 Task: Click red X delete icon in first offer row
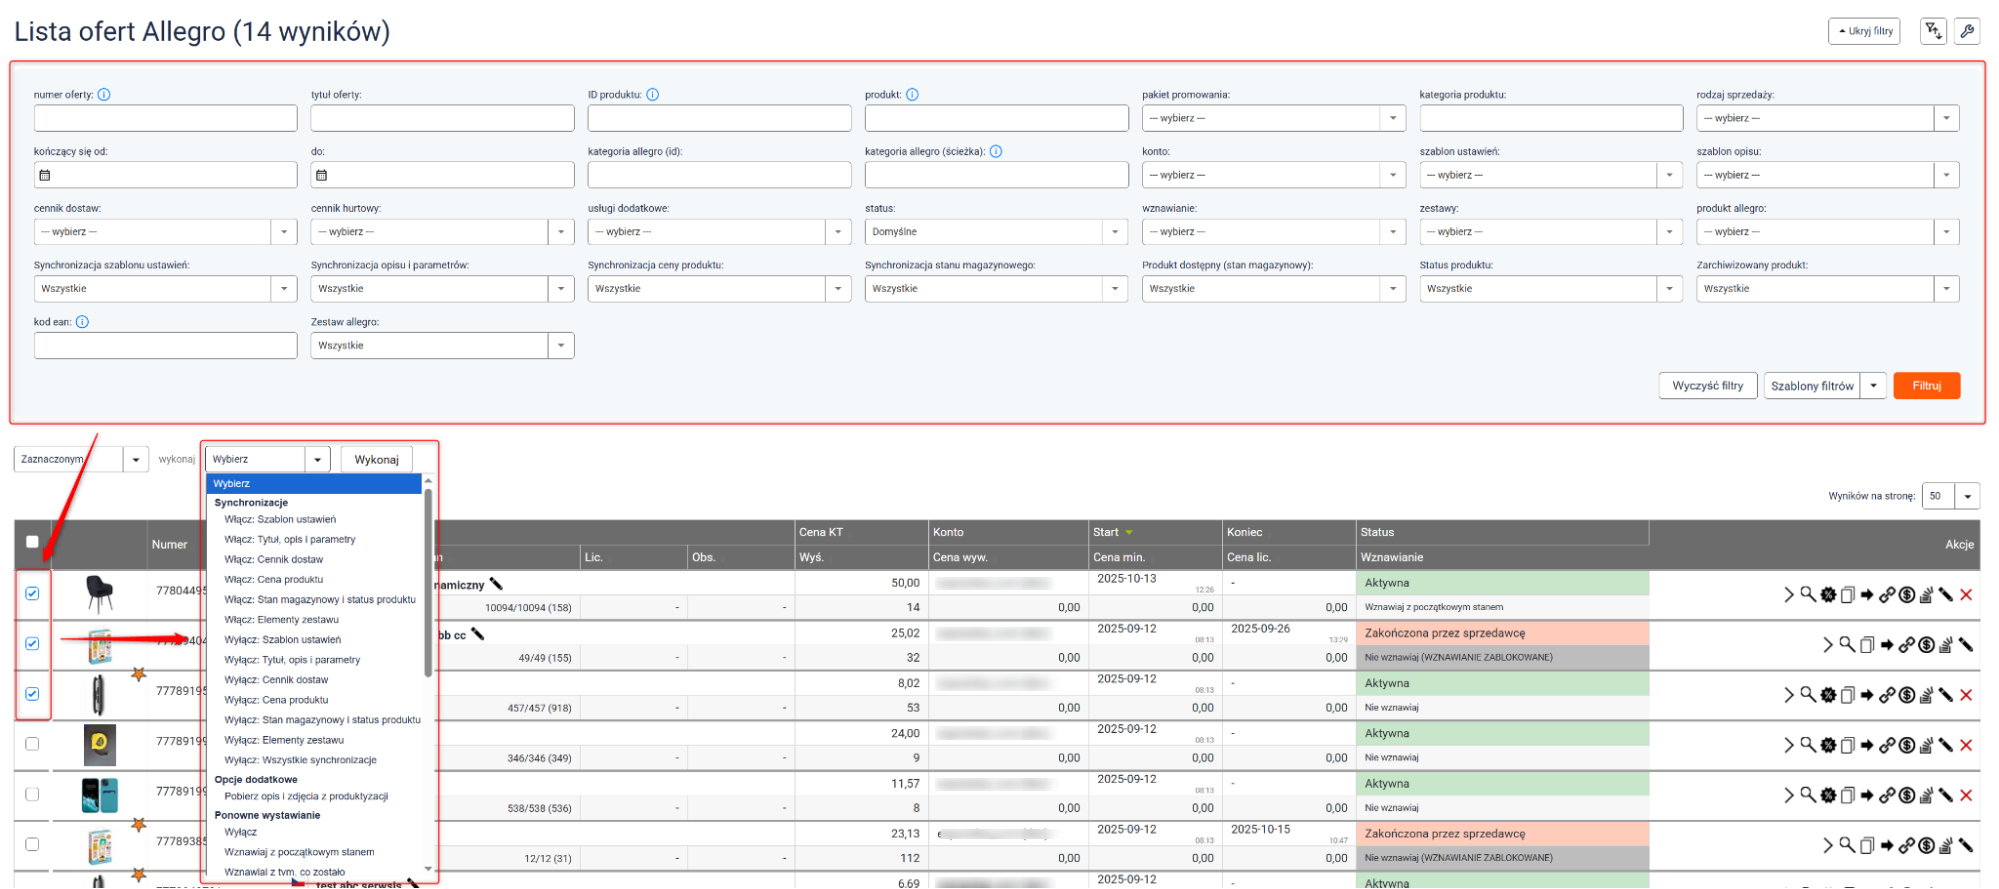(x=1966, y=595)
